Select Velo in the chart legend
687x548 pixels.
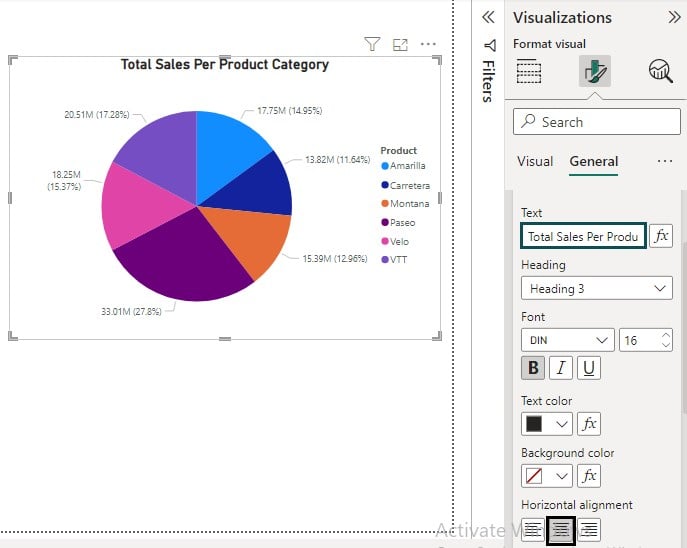(395, 241)
